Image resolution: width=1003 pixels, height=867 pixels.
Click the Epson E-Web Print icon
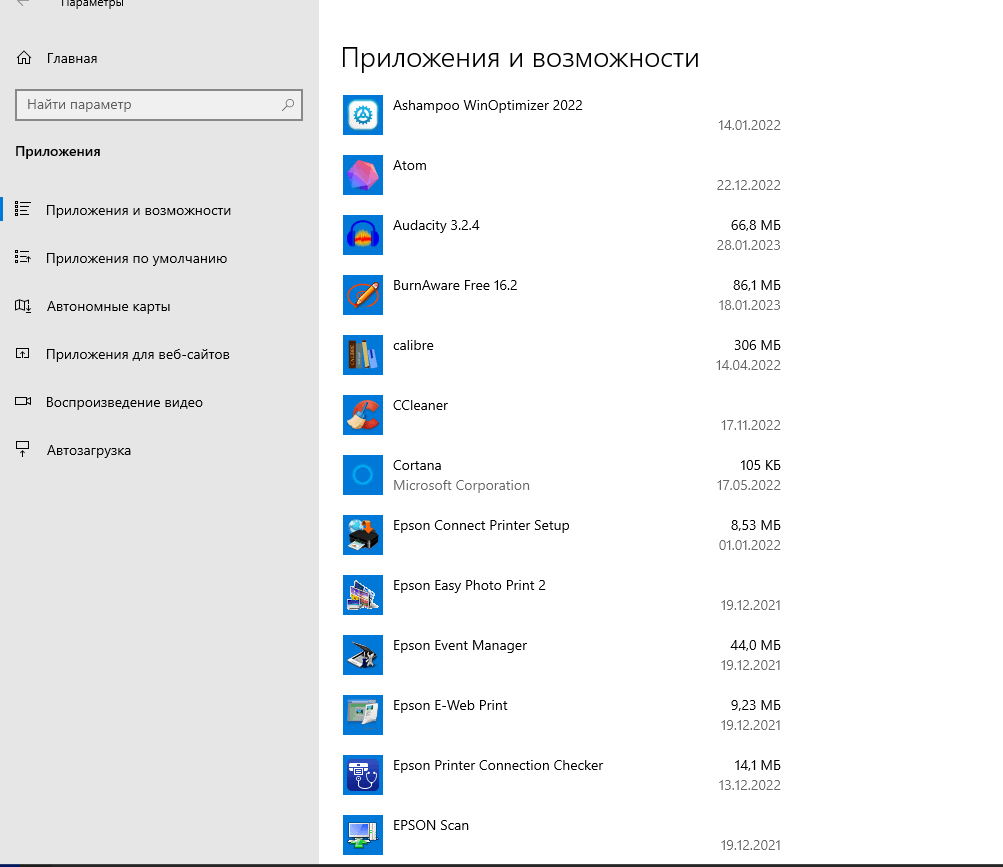pyautogui.click(x=363, y=715)
